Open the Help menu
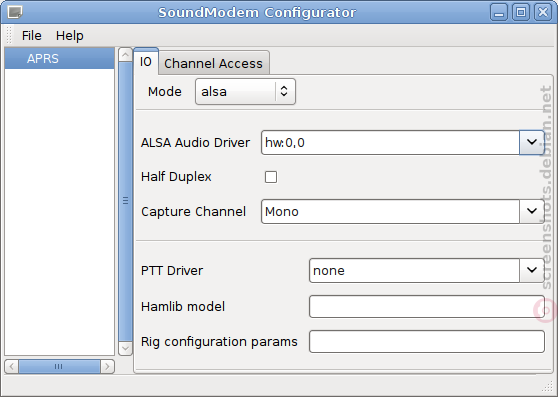Viewport: 558px width, 397px height. click(x=69, y=36)
